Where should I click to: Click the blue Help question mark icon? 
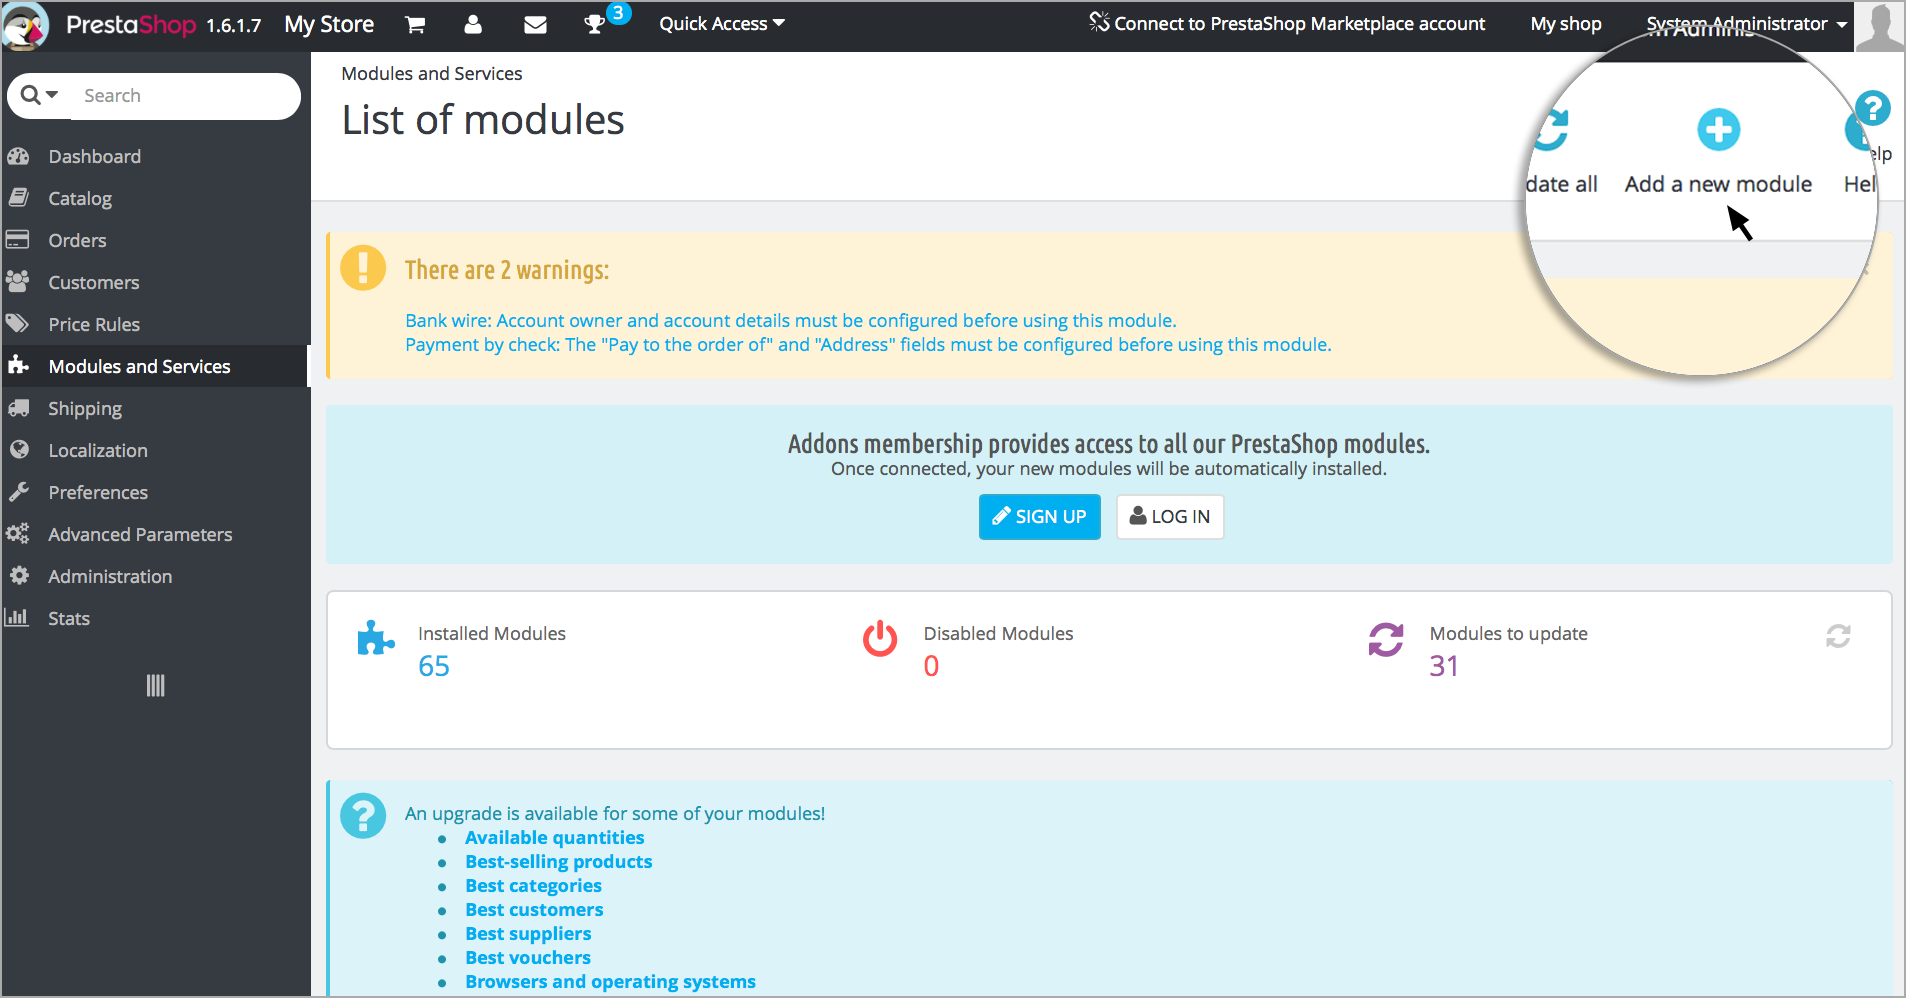pos(1872,108)
